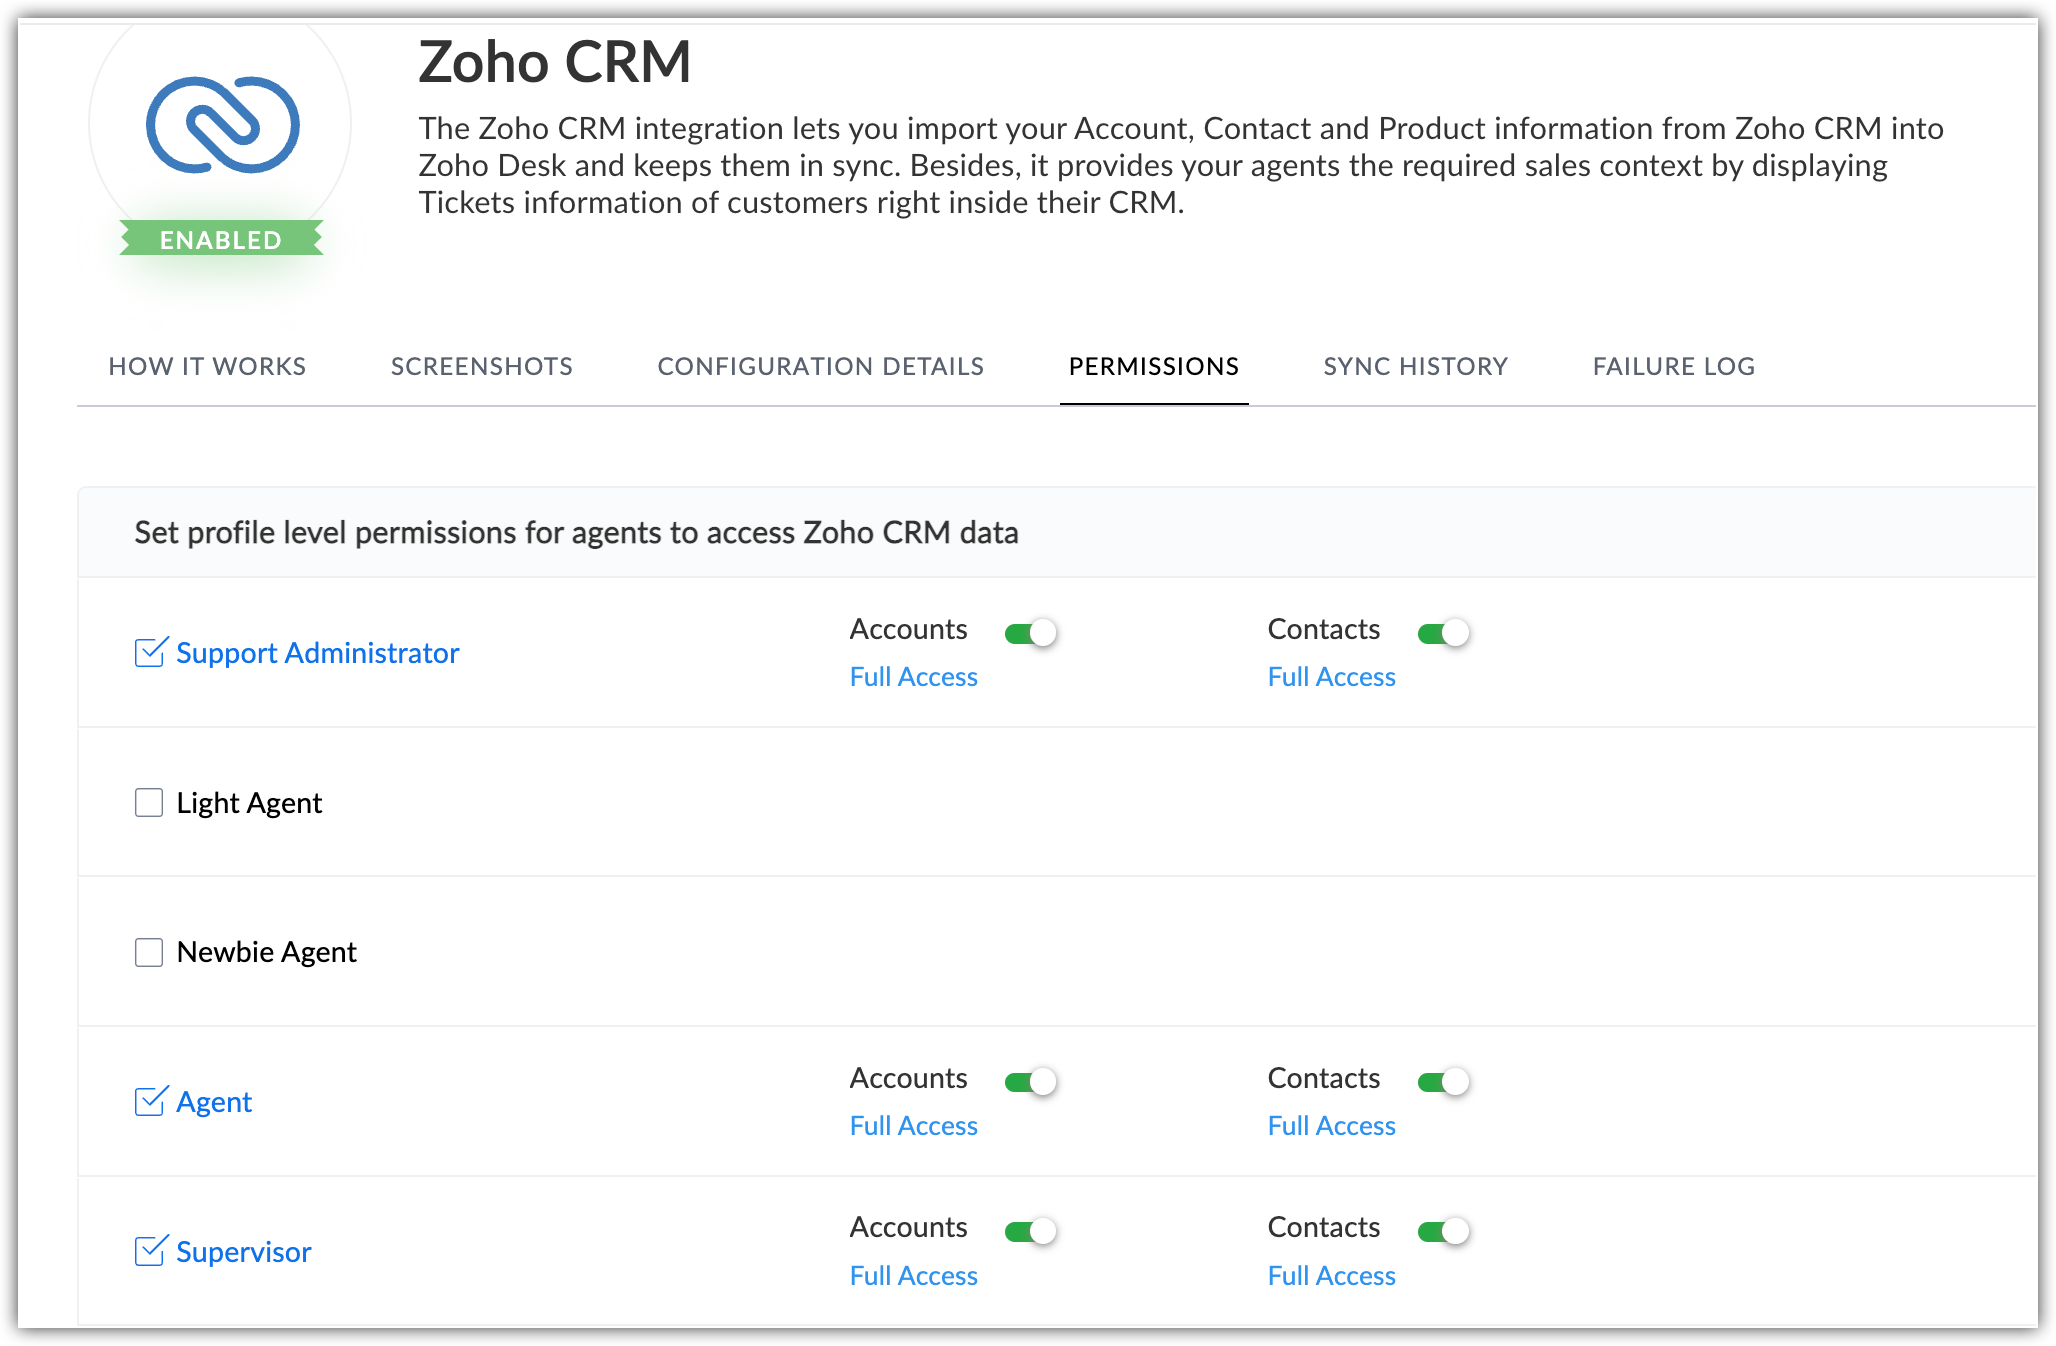Open the Configuration Details tab
The image size is (2056, 1346).
(x=821, y=366)
